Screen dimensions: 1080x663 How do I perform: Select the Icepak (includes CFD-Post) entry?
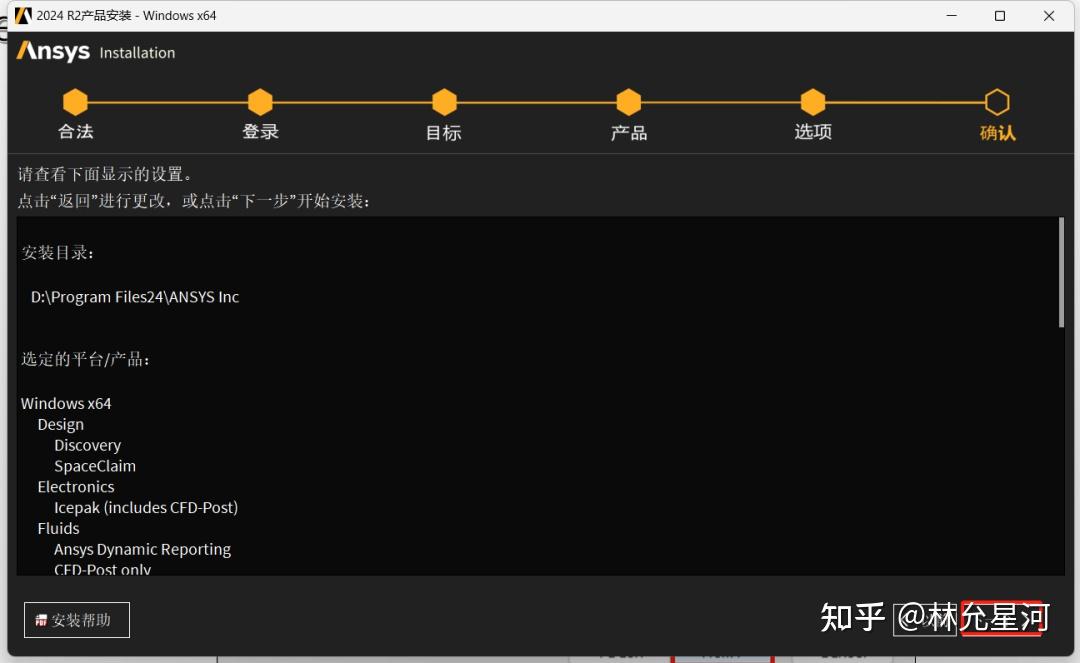(145, 507)
